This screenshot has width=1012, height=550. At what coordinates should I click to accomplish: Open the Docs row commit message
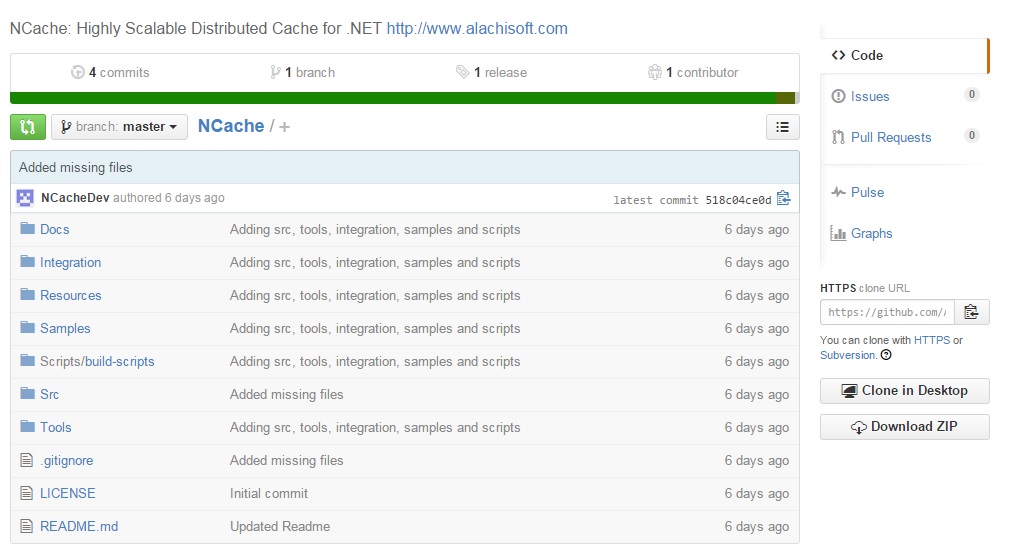coord(375,229)
